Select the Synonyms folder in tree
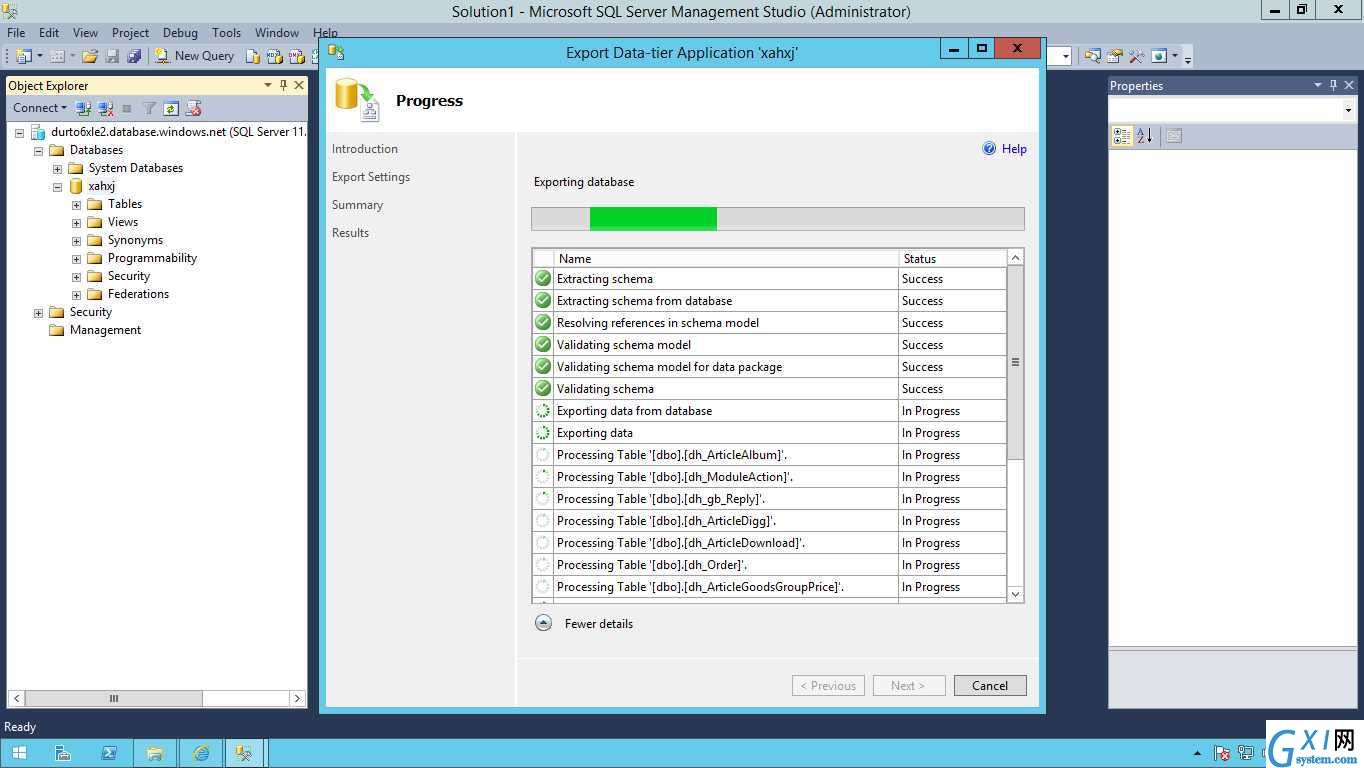The image size is (1364, 768). 135,240
